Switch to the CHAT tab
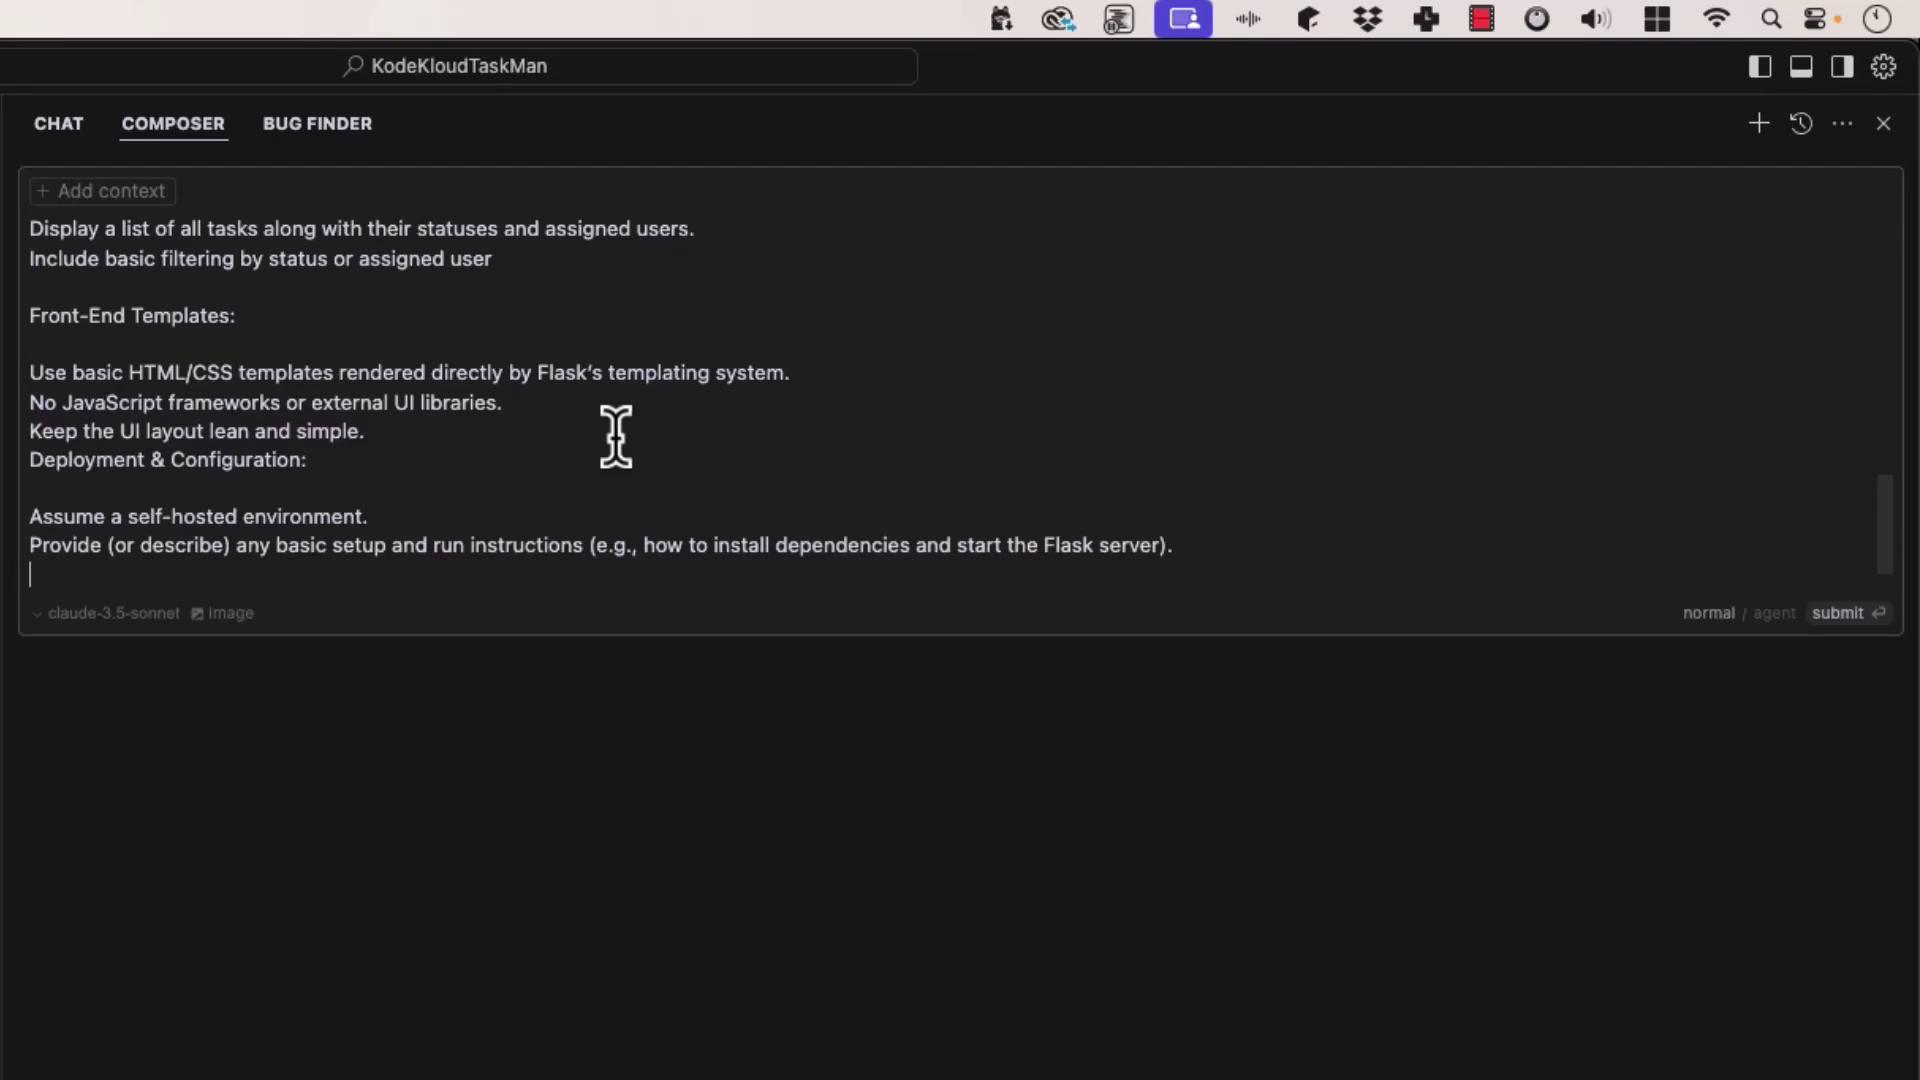Image resolution: width=1920 pixels, height=1080 pixels. (x=58, y=123)
